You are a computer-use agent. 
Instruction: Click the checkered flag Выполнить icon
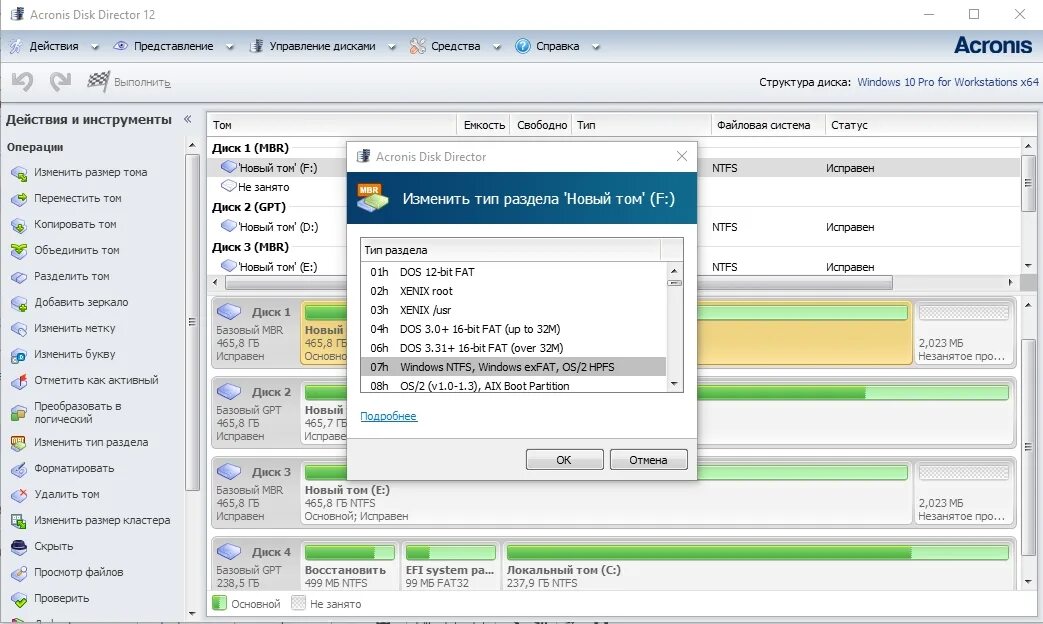tap(98, 81)
